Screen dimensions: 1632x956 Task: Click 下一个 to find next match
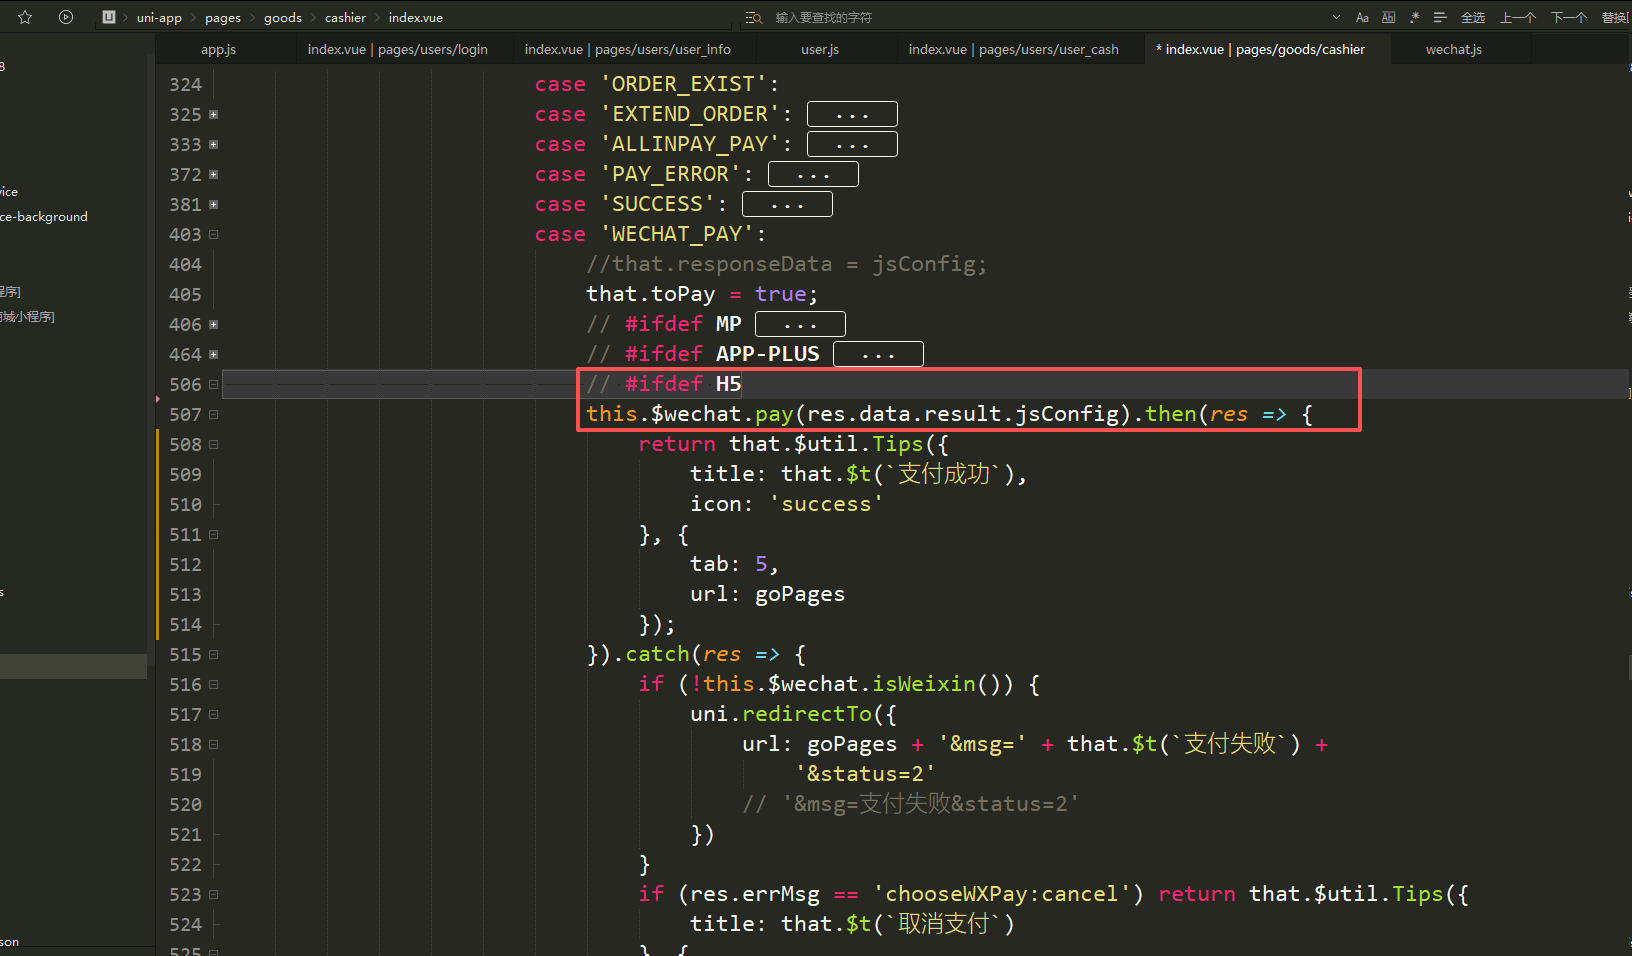tap(1568, 17)
